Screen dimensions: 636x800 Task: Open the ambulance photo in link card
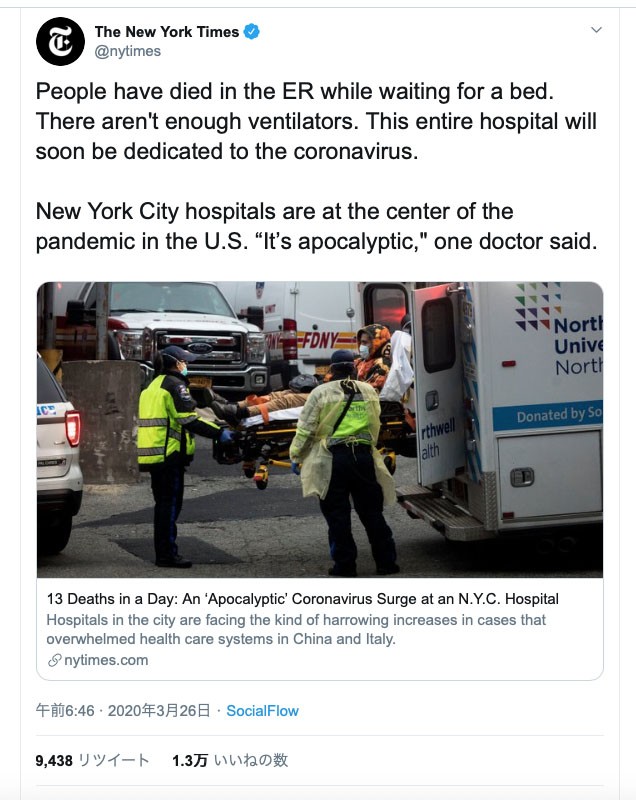[320, 430]
